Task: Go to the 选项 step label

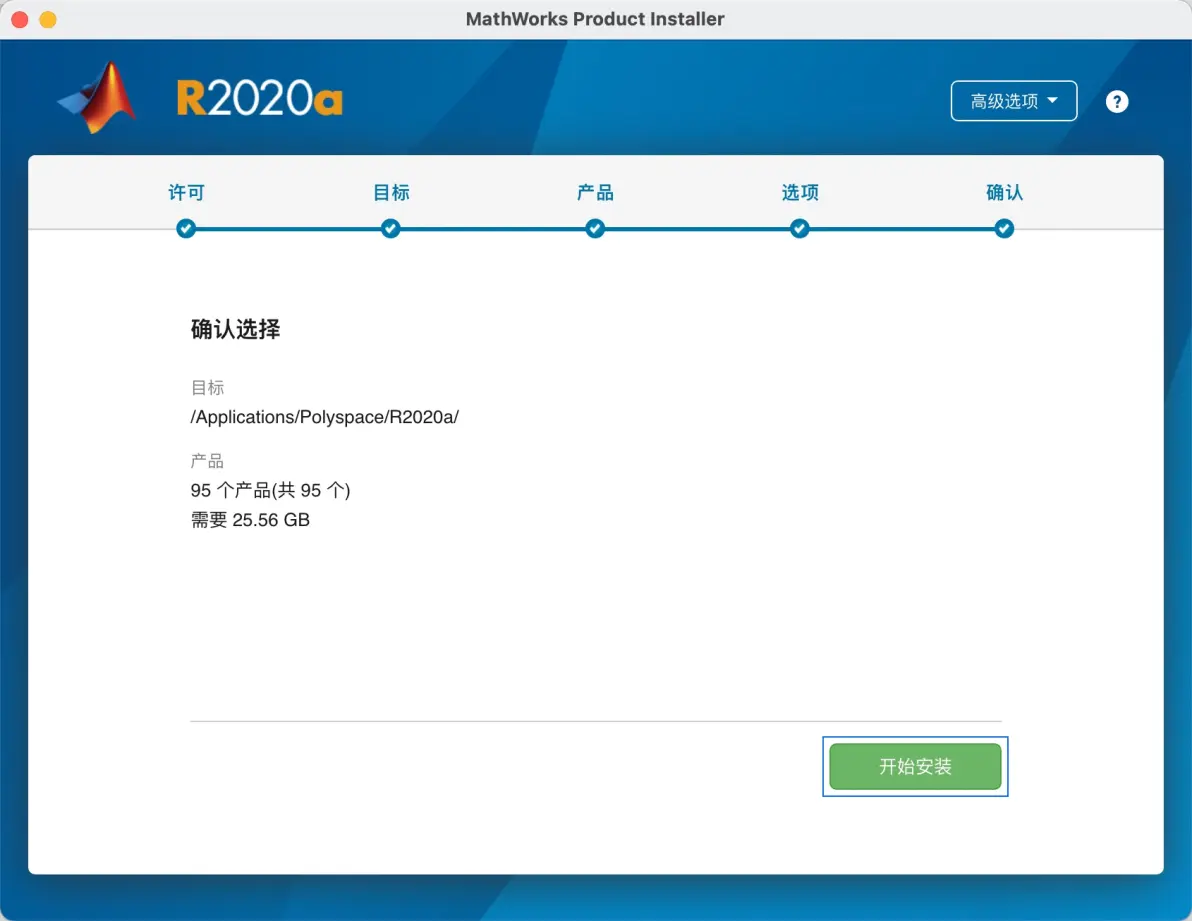Action: pyautogui.click(x=800, y=192)
